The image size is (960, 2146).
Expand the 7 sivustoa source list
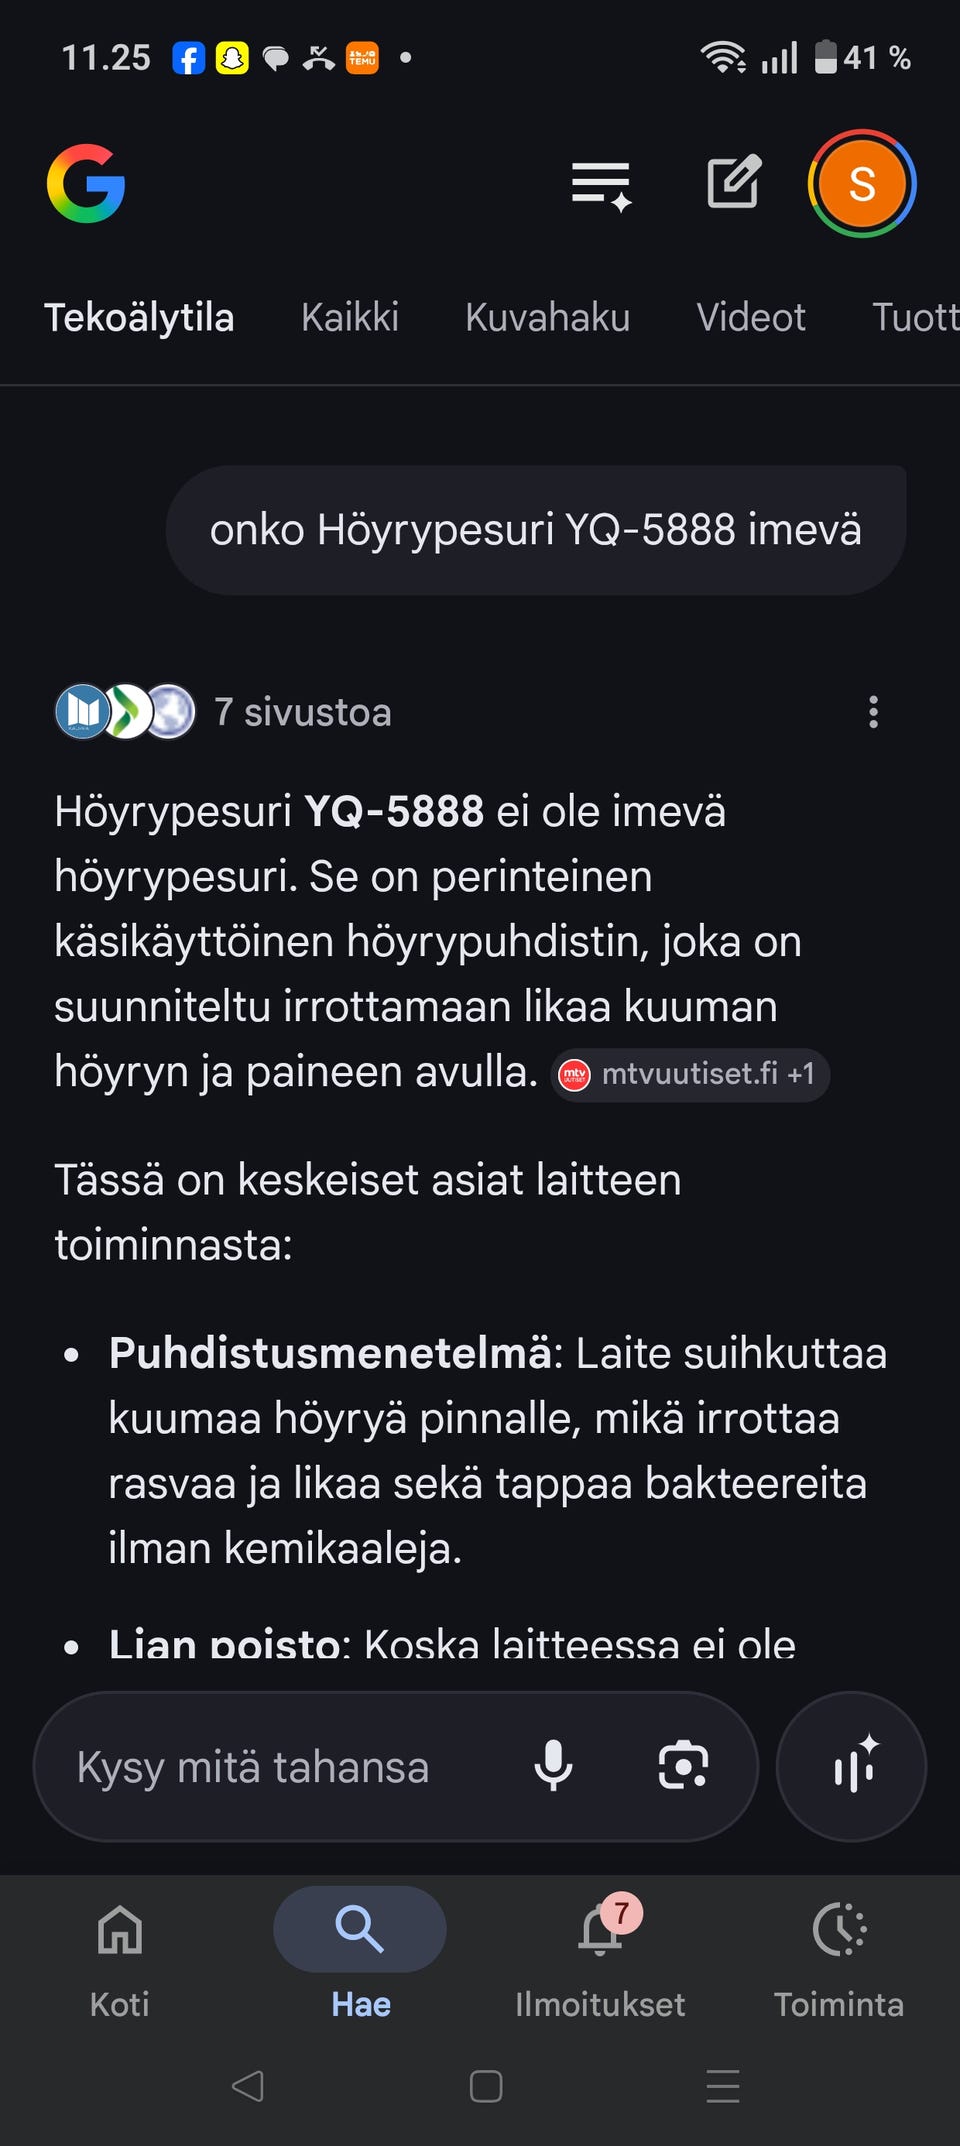[x=303, y=712]
